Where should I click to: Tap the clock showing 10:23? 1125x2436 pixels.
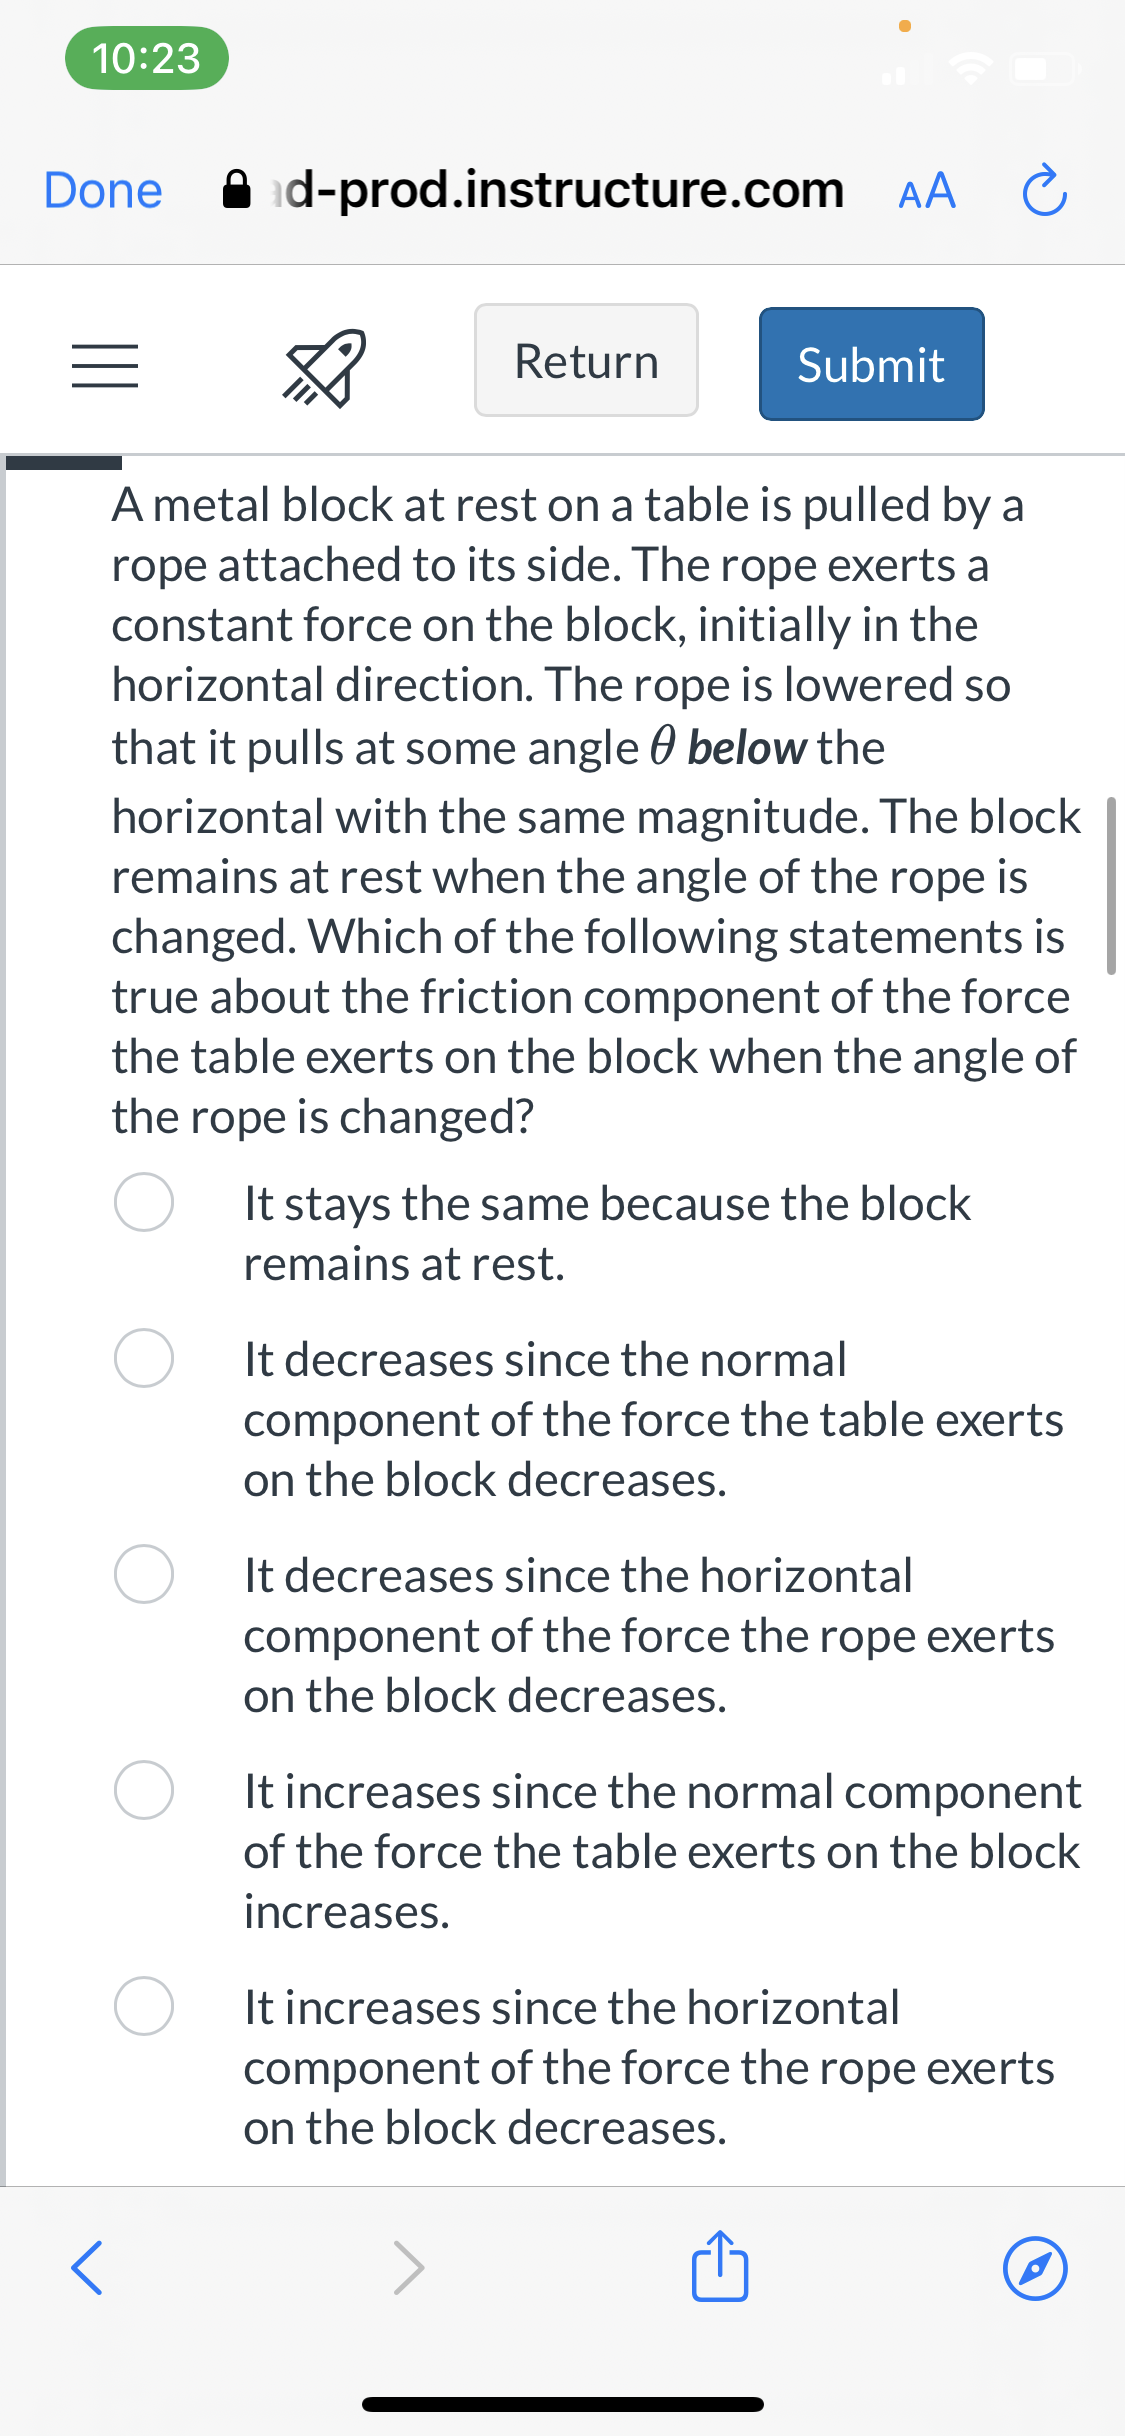146,59
